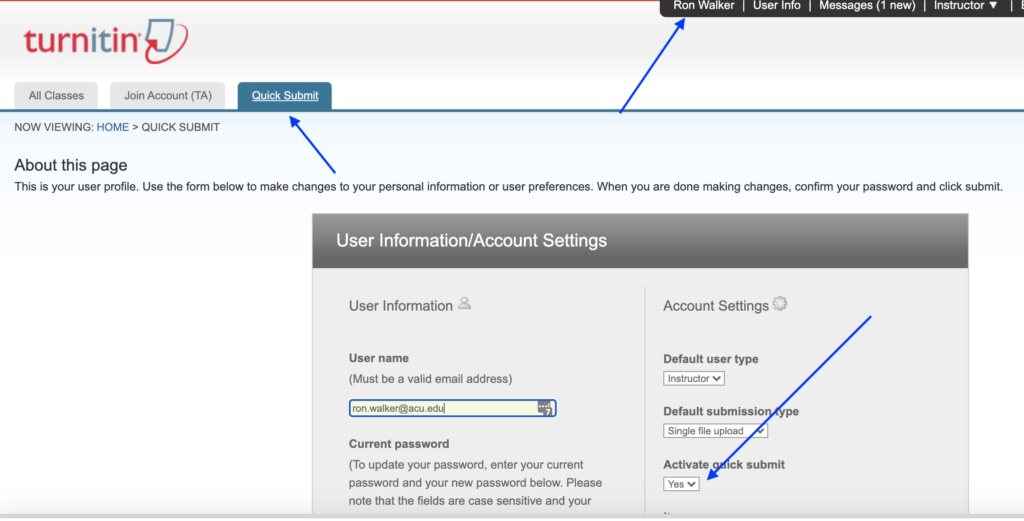Screen dimensions: 1024x521
Task: Expand the Default submission type dropdown
Action: (x=715, y=431)
